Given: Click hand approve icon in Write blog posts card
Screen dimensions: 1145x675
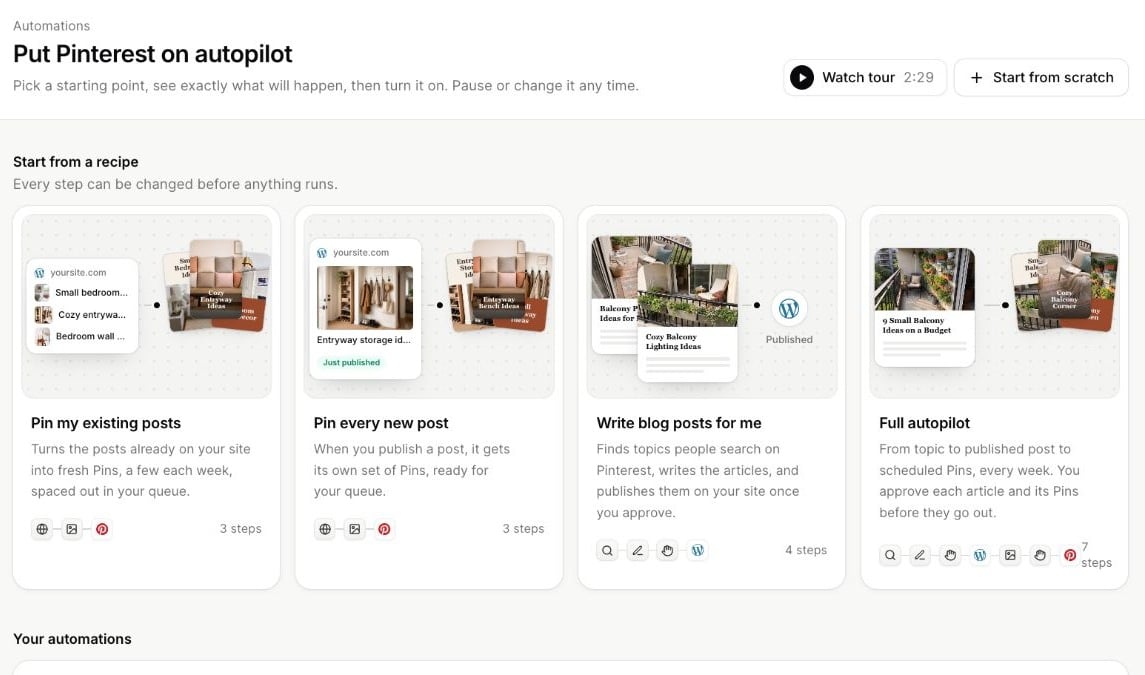Looking at the screenshot, I should pyautogui.click(x=667, y=550).
